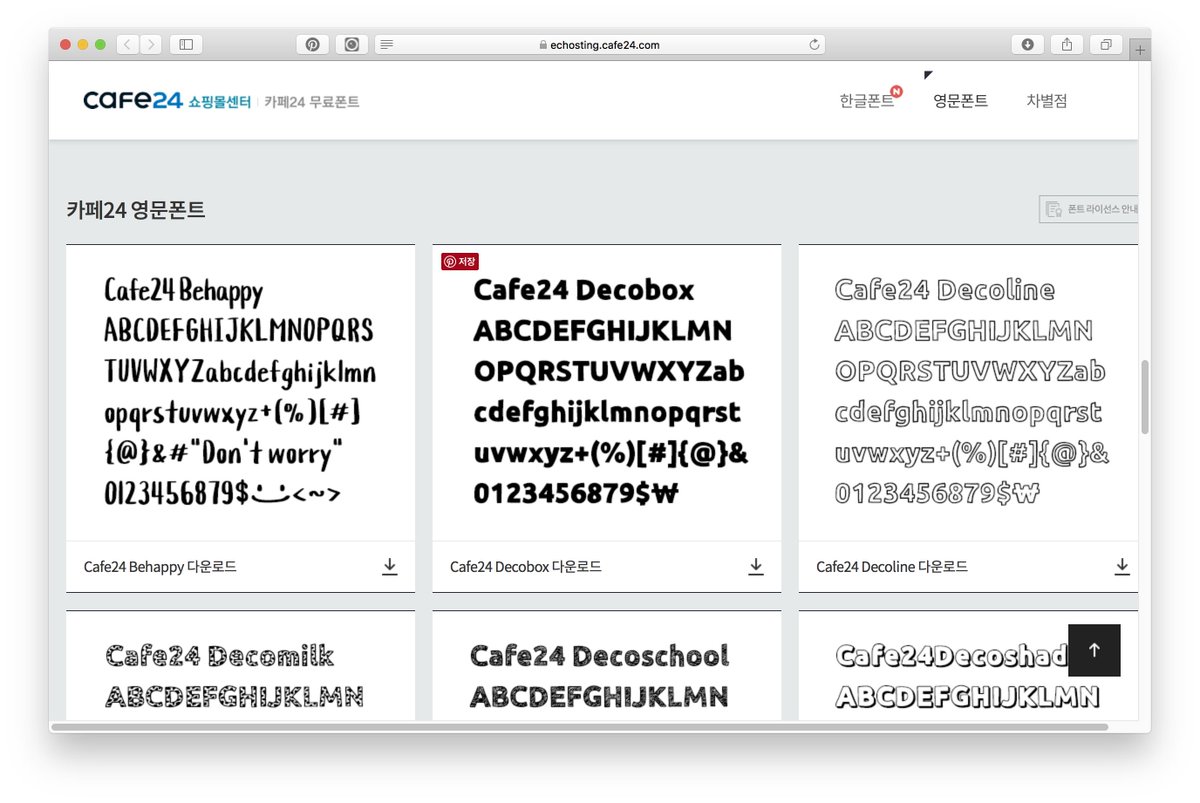Click Cafe24 Decoline 다운로드 text
1200x803 pixels.
[892, 567]
